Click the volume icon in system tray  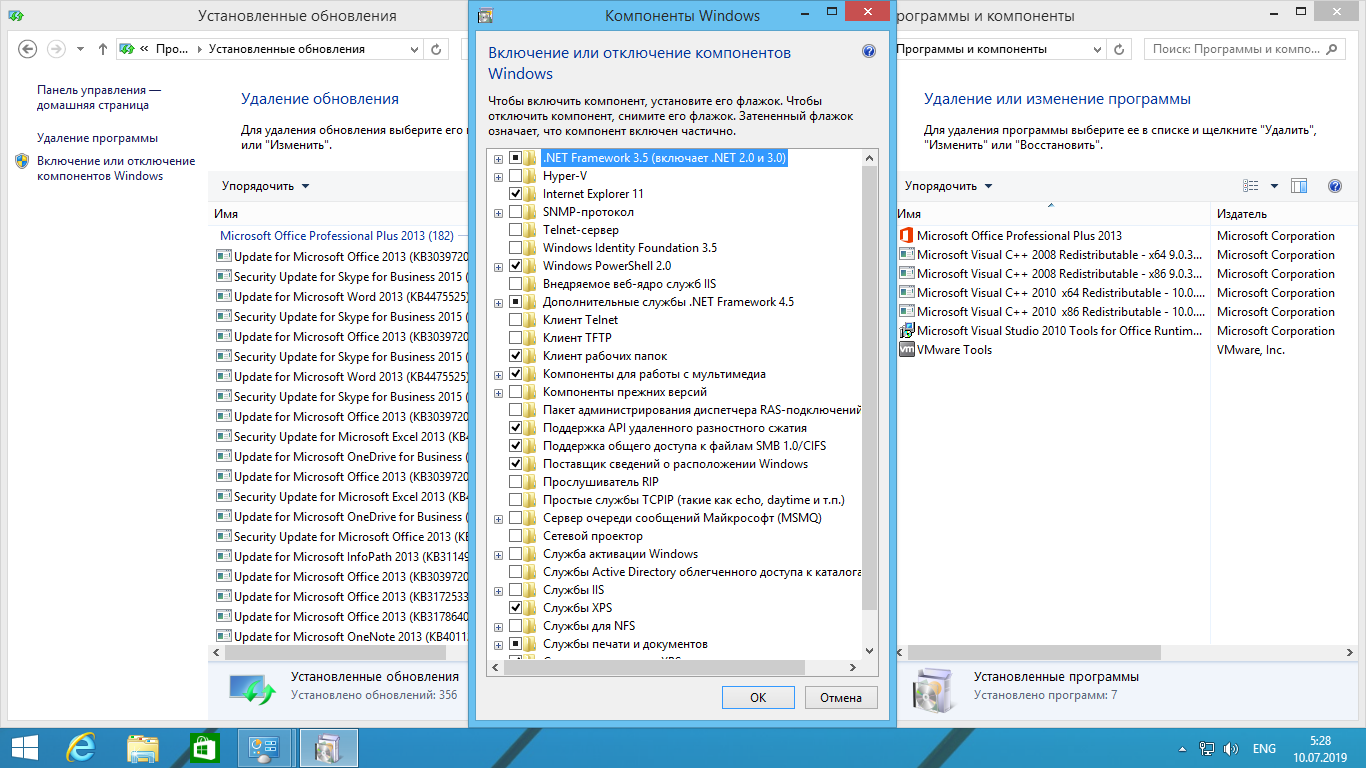pos(1230,749)
